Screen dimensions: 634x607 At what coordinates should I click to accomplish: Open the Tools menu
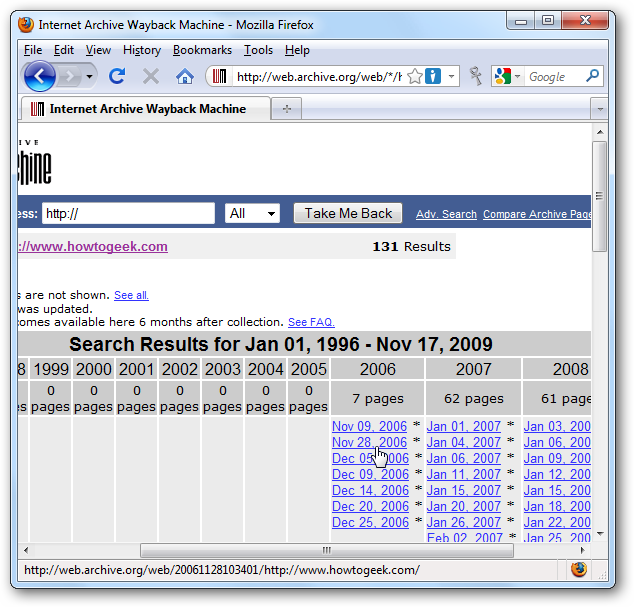tap(258, 50)
